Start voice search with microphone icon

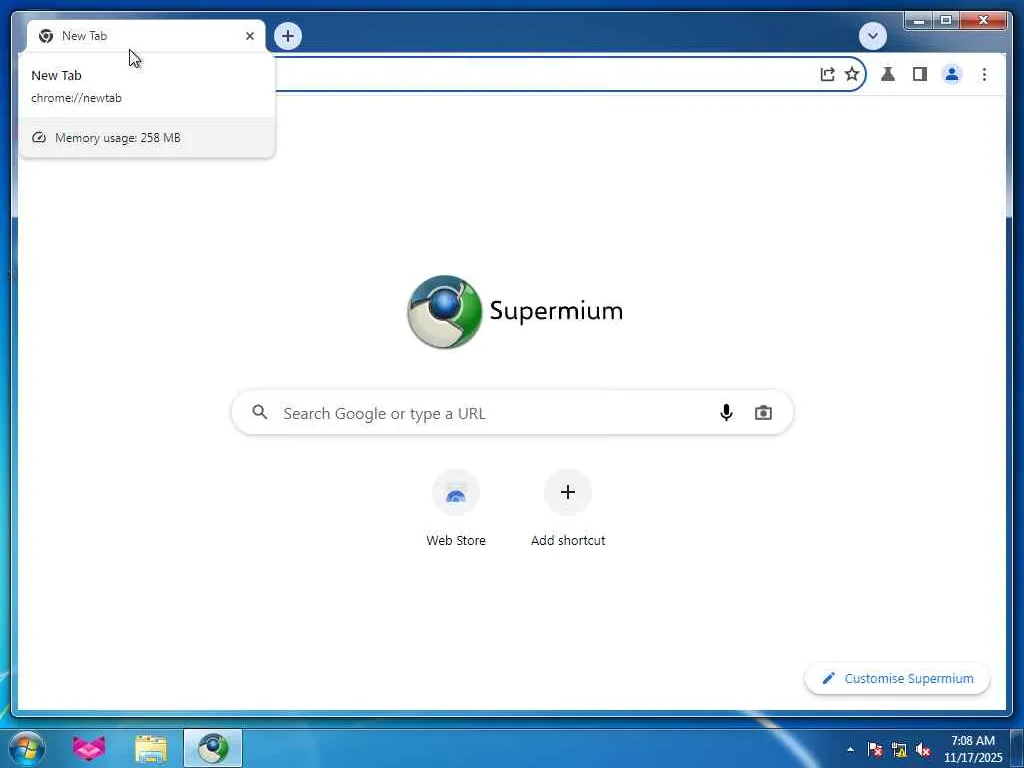click(726, 413)
